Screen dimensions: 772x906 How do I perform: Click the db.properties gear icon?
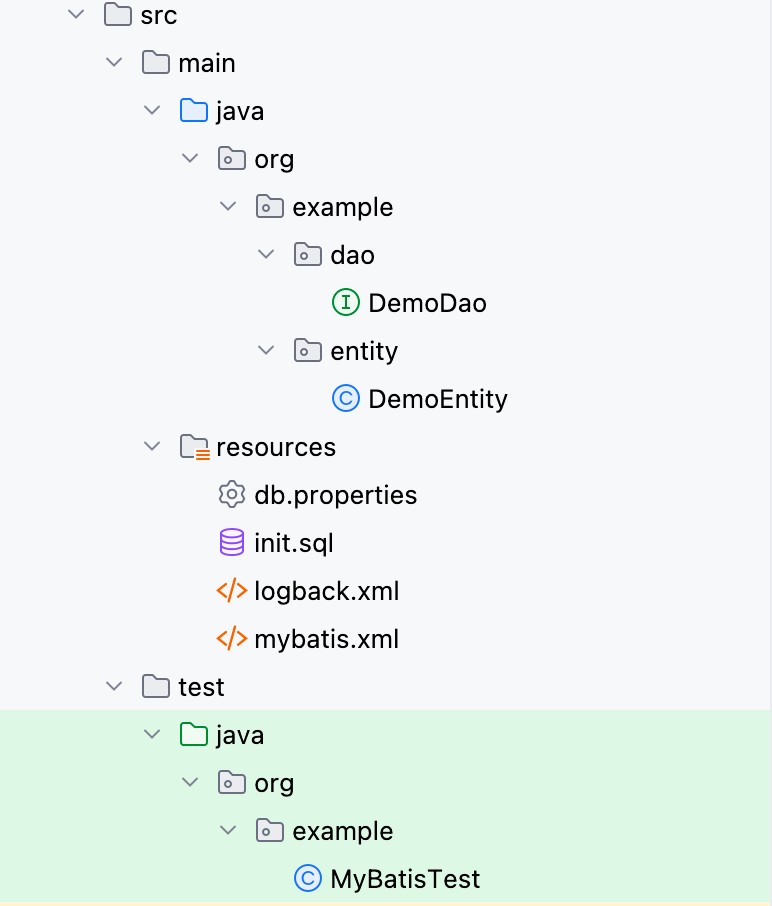232,494
